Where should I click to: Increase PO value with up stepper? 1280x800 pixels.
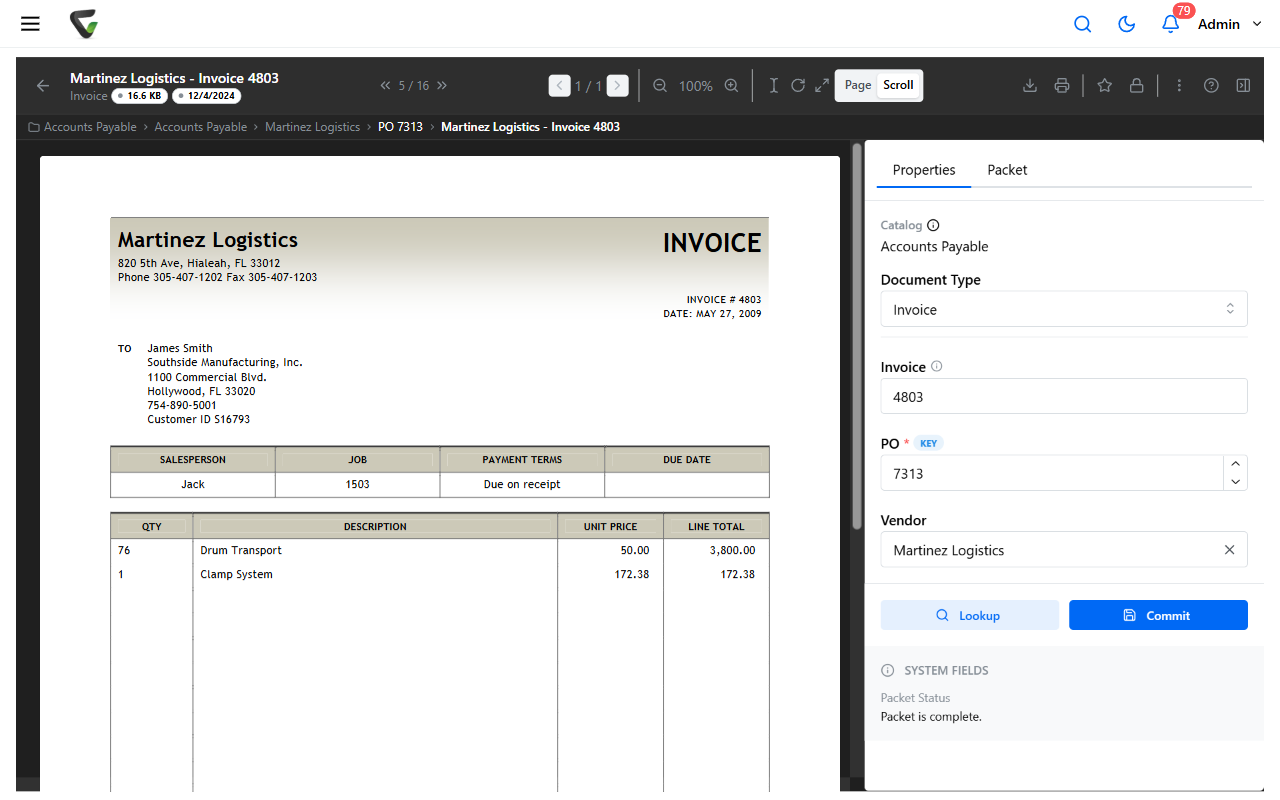pyautogui.click(x=1236, y=464)
